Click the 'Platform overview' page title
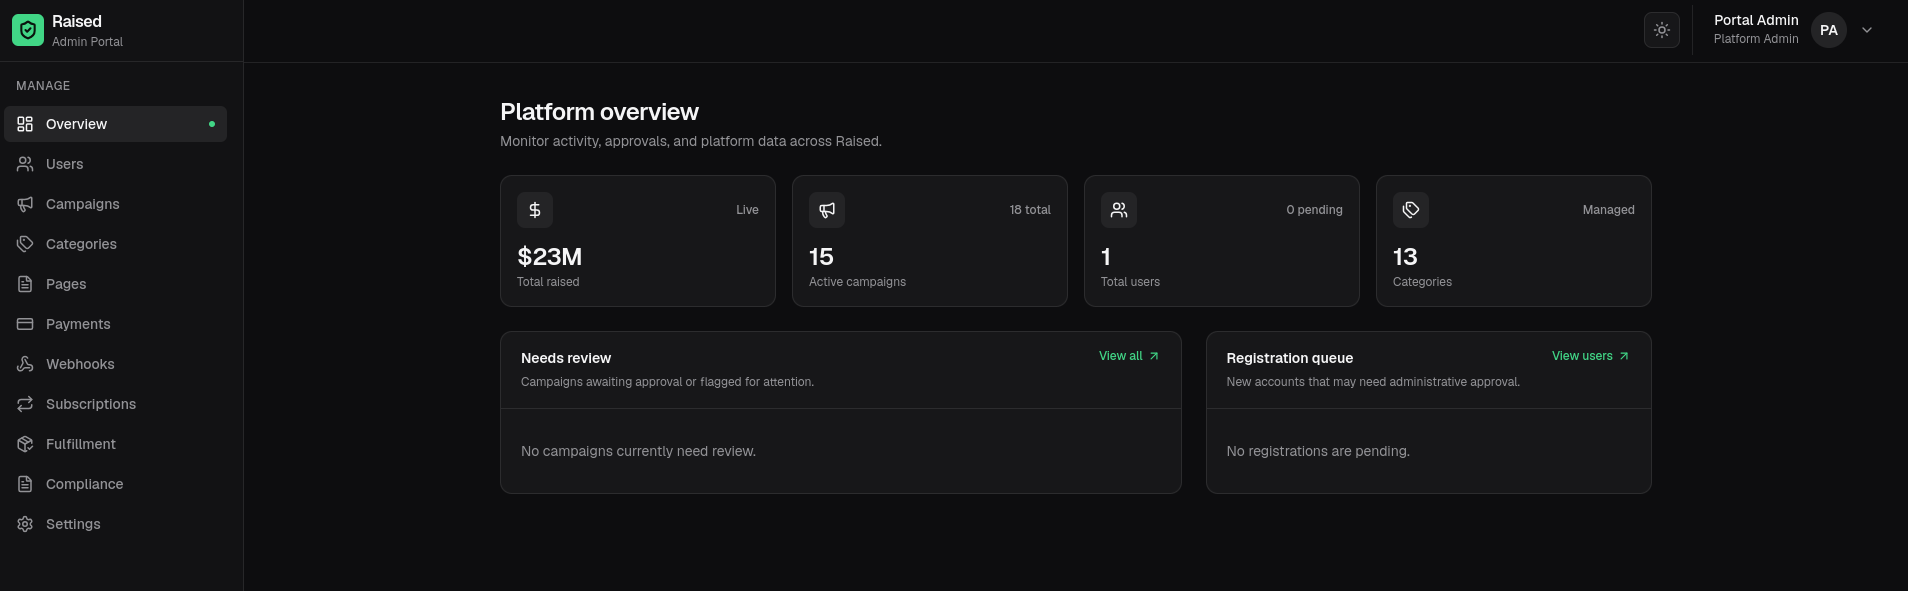The height and width of the screenshot is (591, 1908). 599,112
